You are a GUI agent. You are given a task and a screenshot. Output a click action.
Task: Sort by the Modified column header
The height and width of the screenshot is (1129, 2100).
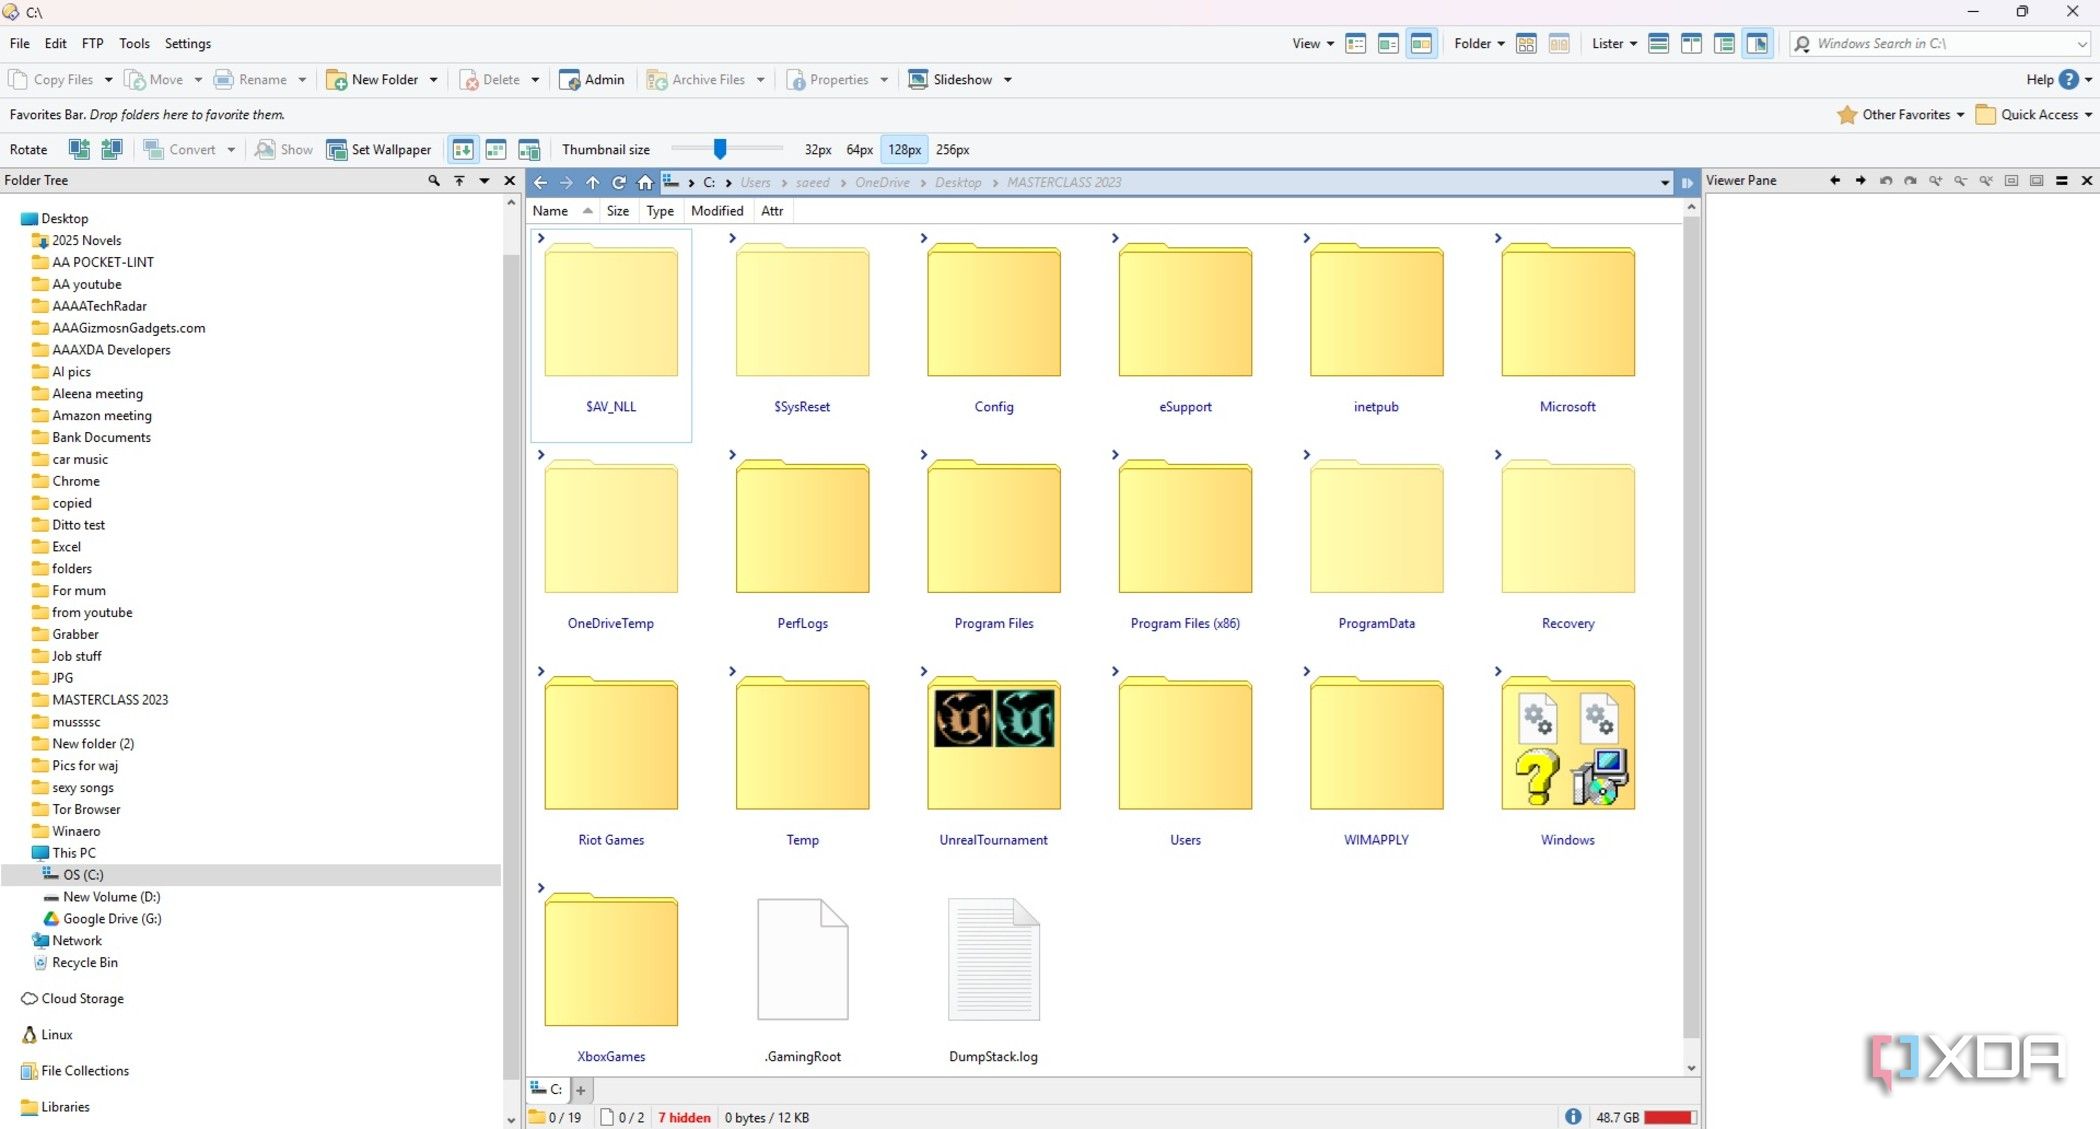(717, 211)
